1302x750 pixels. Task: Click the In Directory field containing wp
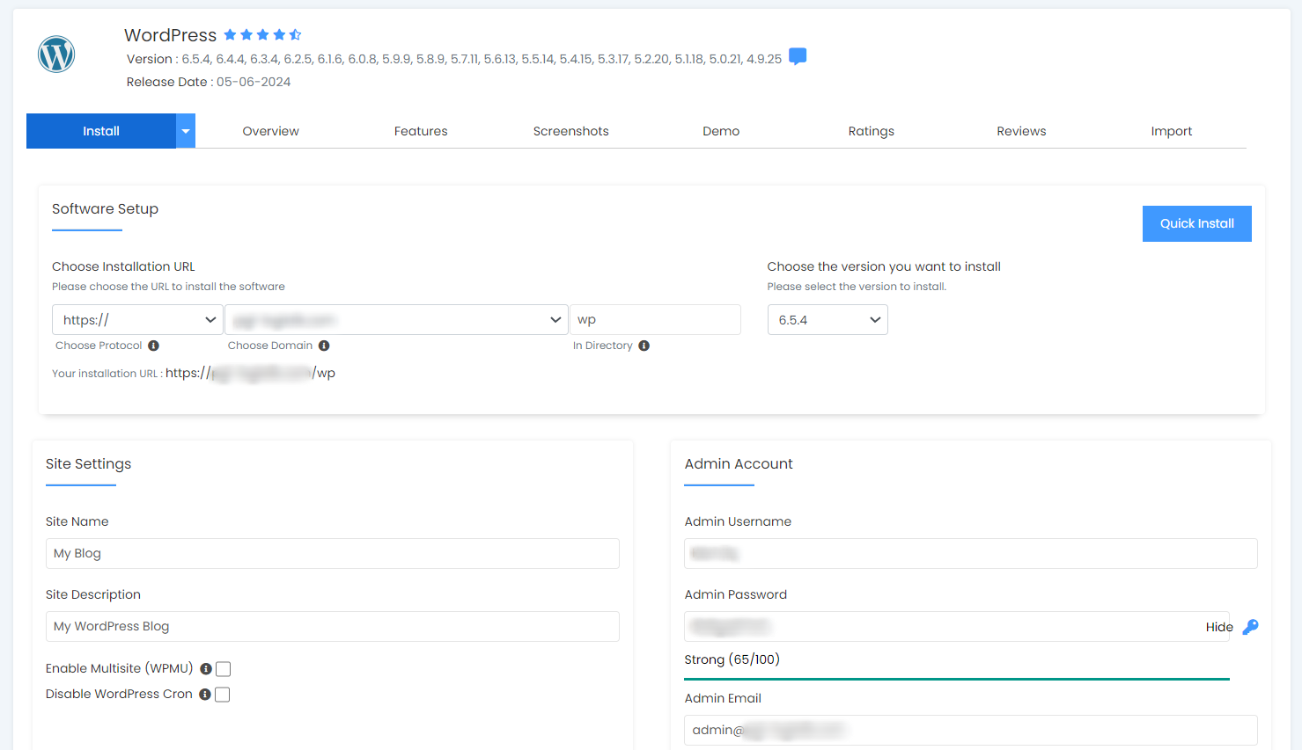click(x=655, y=320)
